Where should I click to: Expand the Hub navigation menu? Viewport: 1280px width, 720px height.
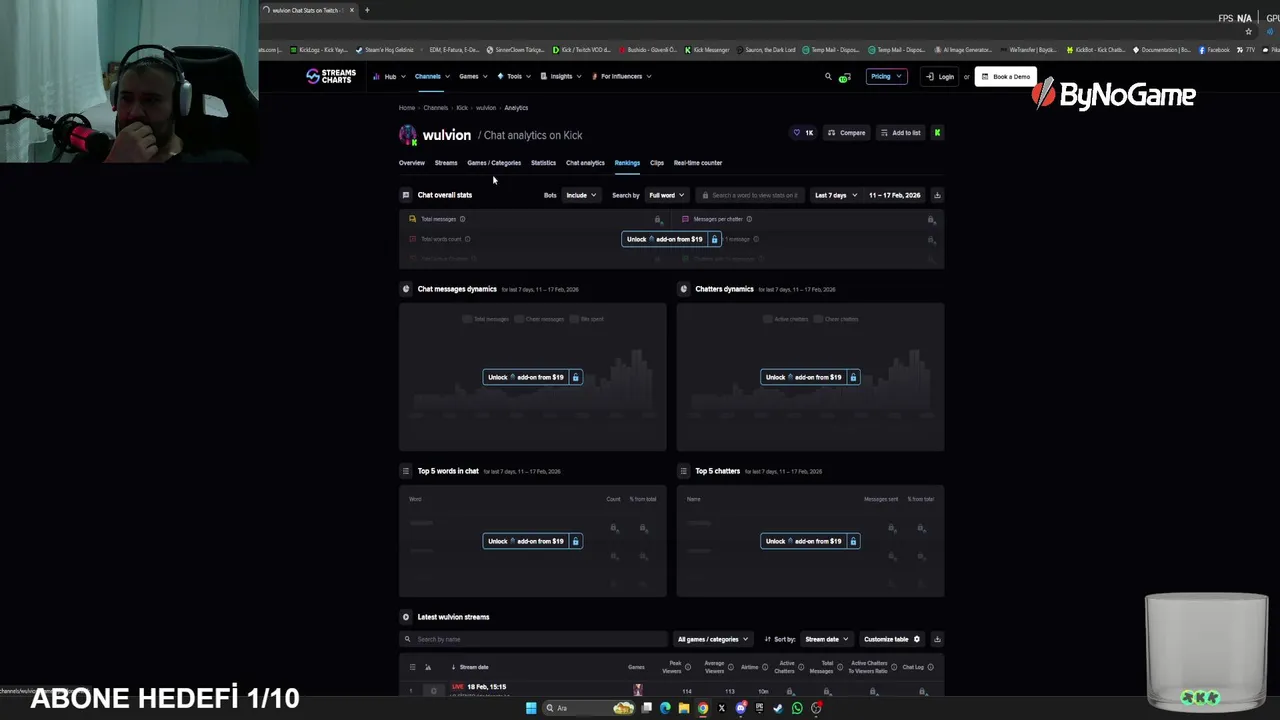pos(388,76)
